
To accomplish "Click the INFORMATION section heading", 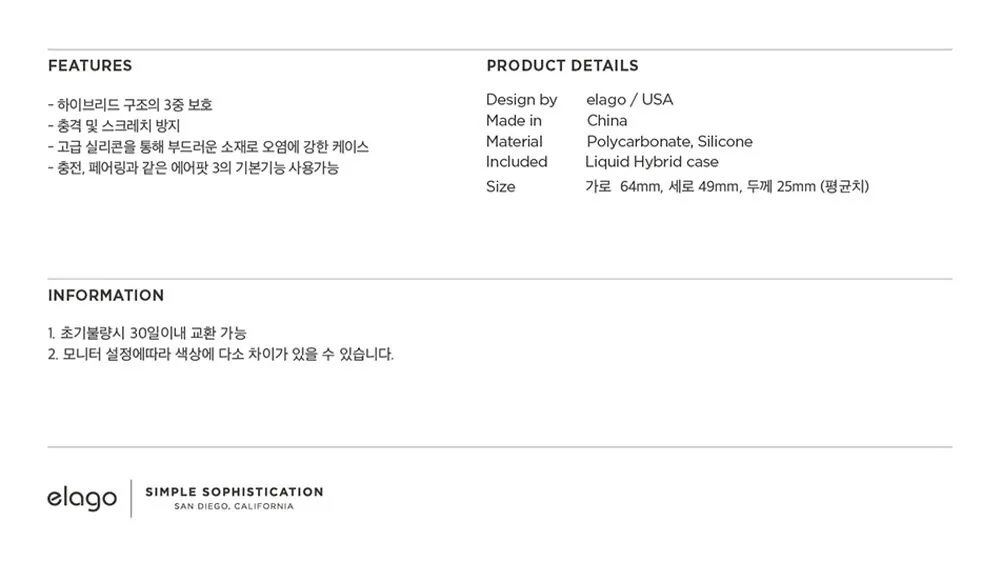I will (106, 296).
